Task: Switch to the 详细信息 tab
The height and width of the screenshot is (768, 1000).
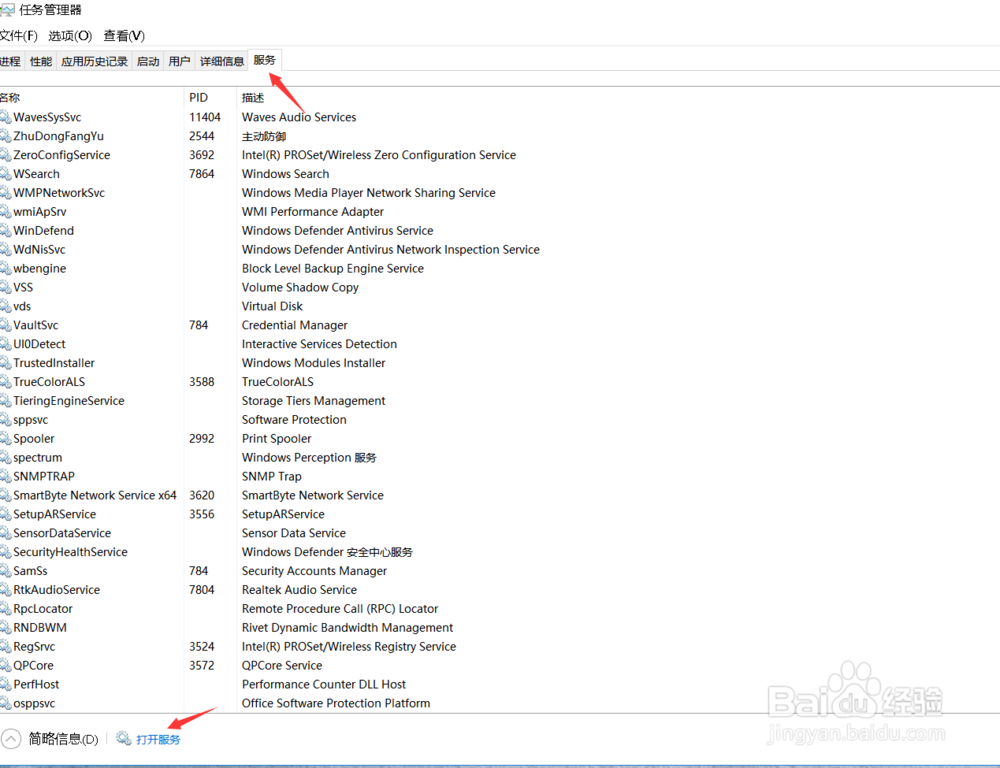Action: click(x=222, y=61)
